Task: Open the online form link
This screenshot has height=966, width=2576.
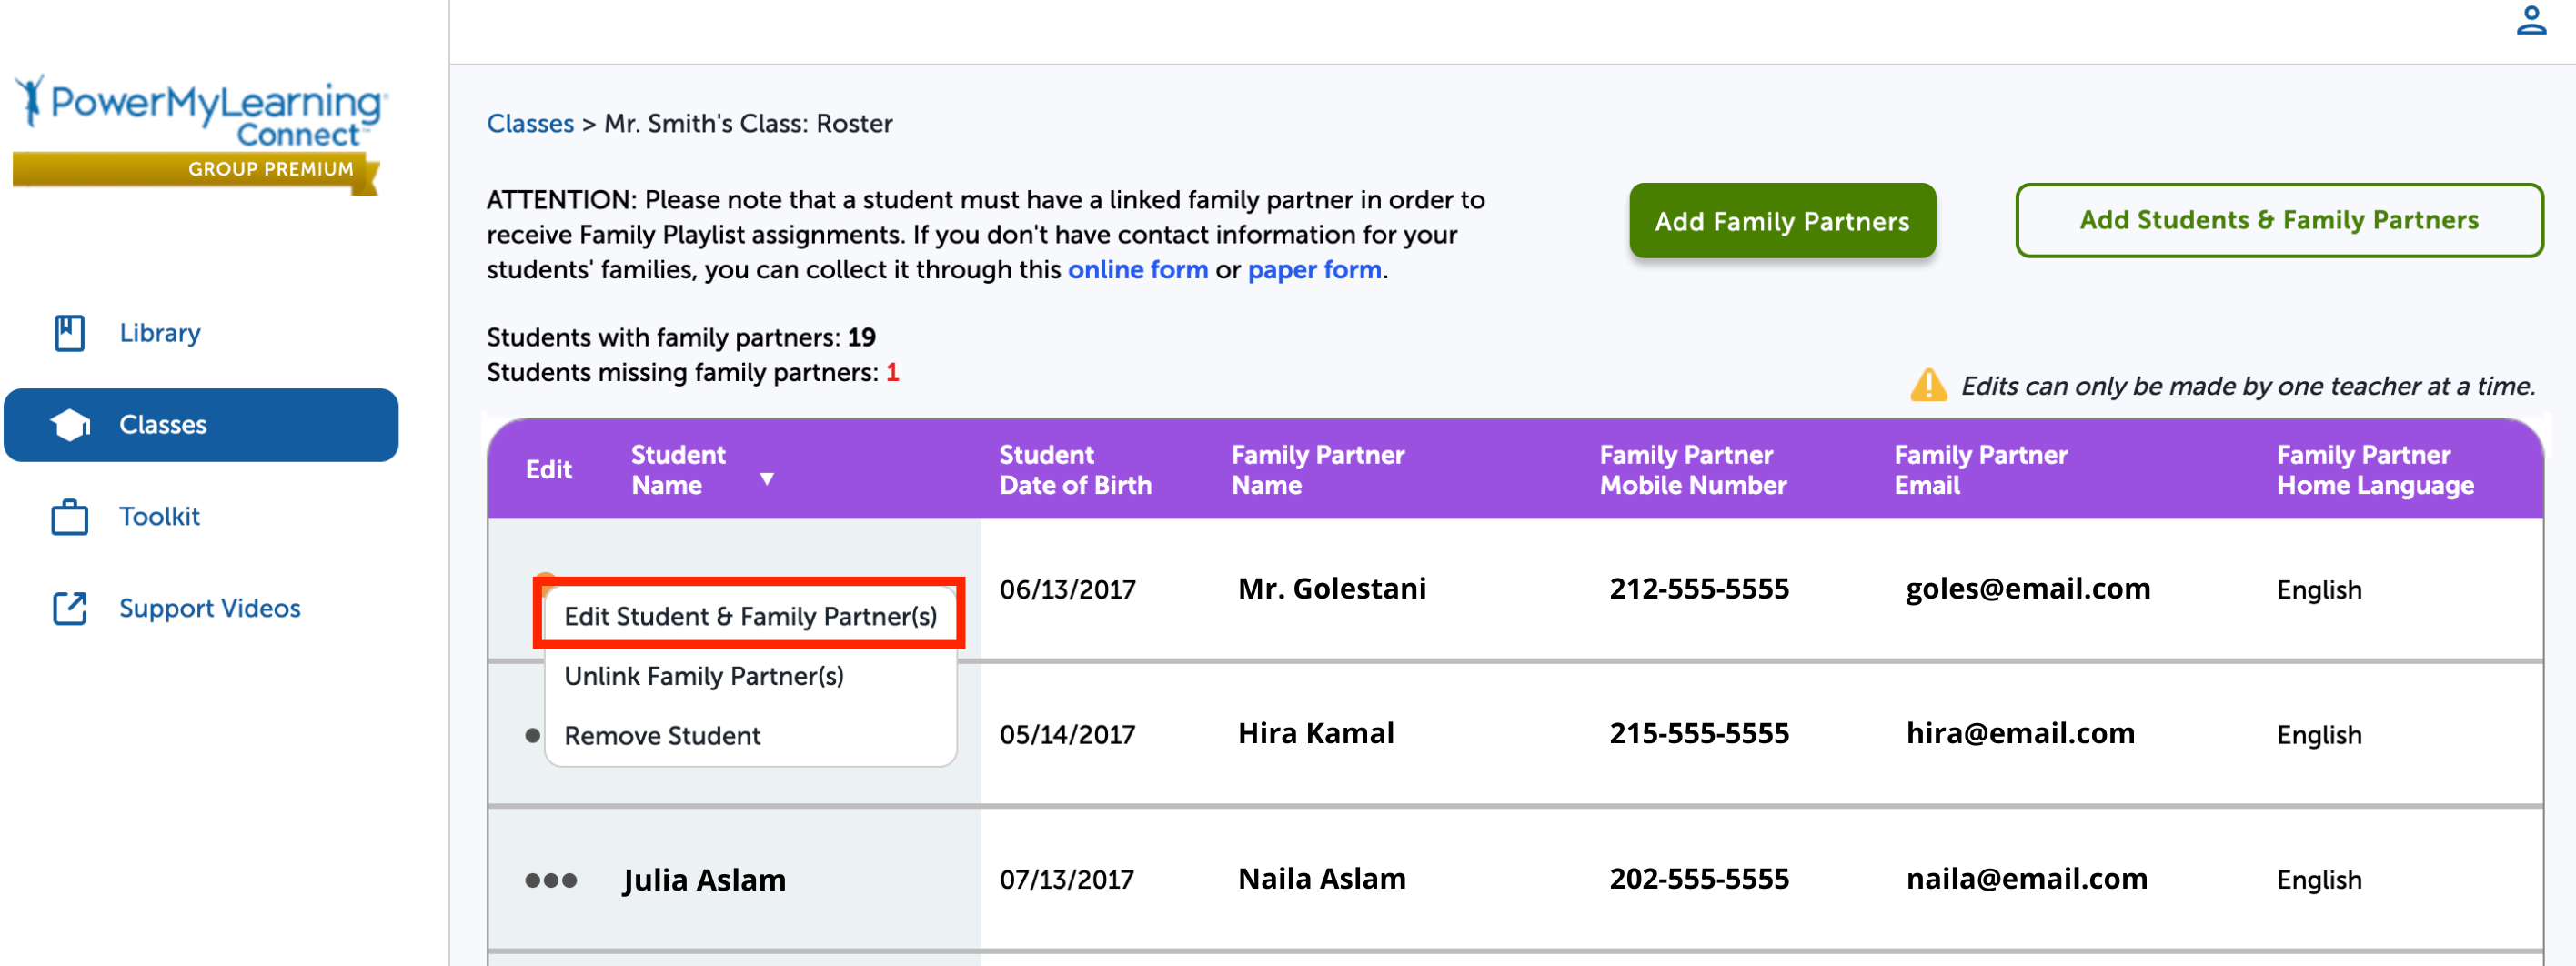Action: 1137,270
